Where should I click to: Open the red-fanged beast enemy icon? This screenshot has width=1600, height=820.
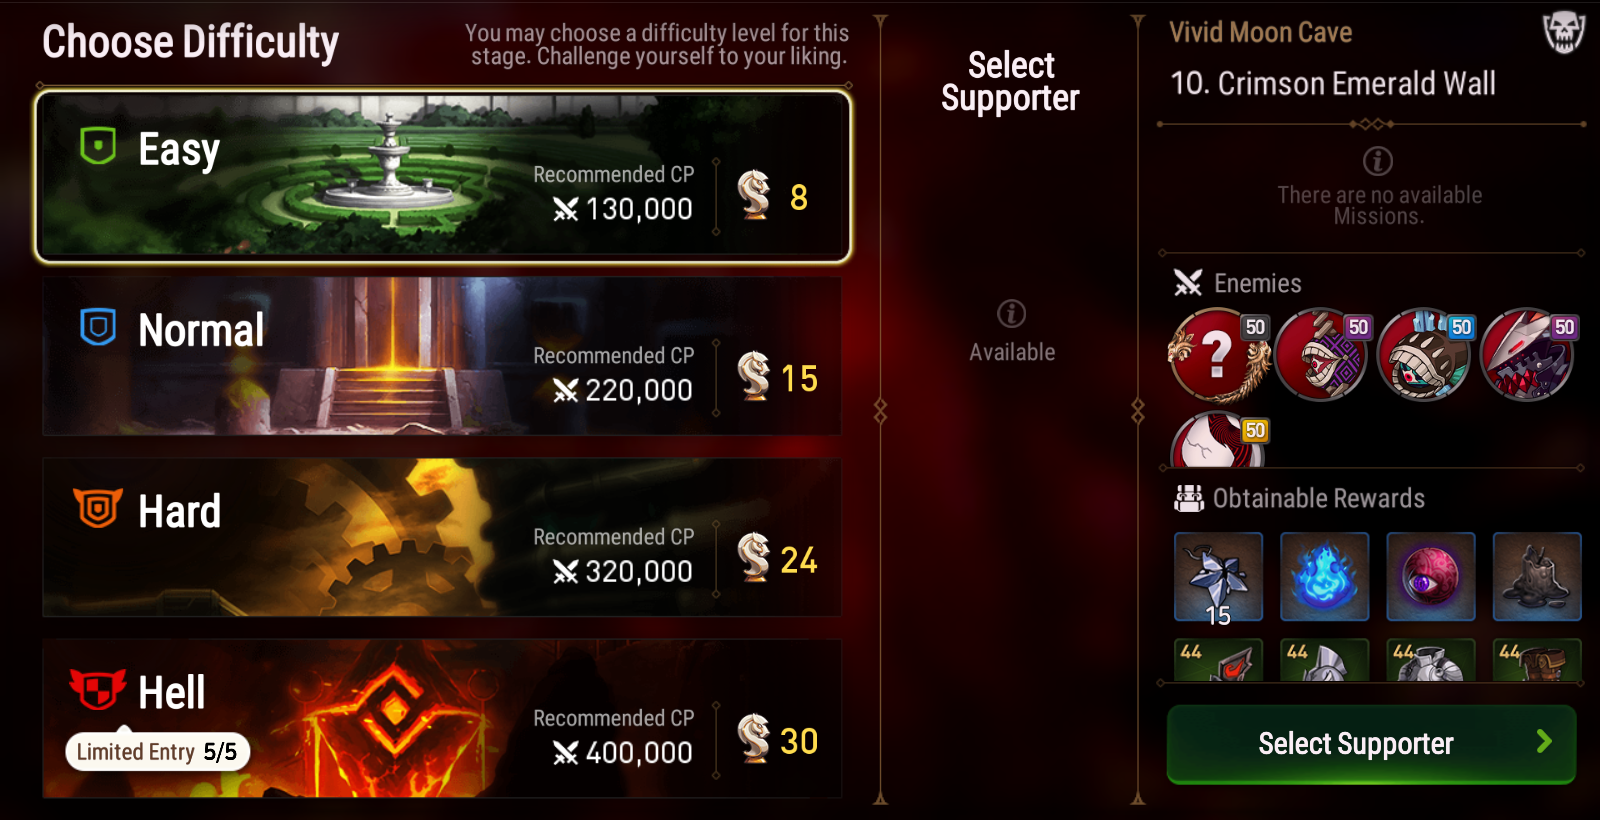1528,354
